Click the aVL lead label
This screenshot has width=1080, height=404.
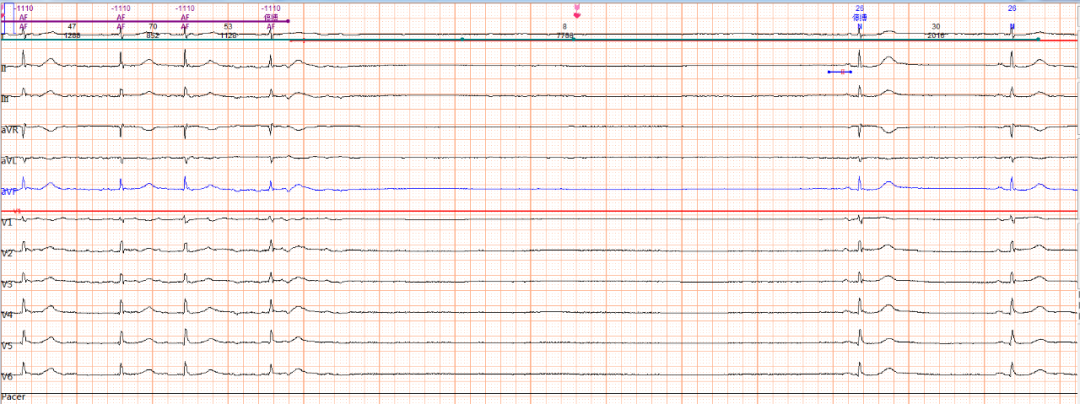coord(8,161)
